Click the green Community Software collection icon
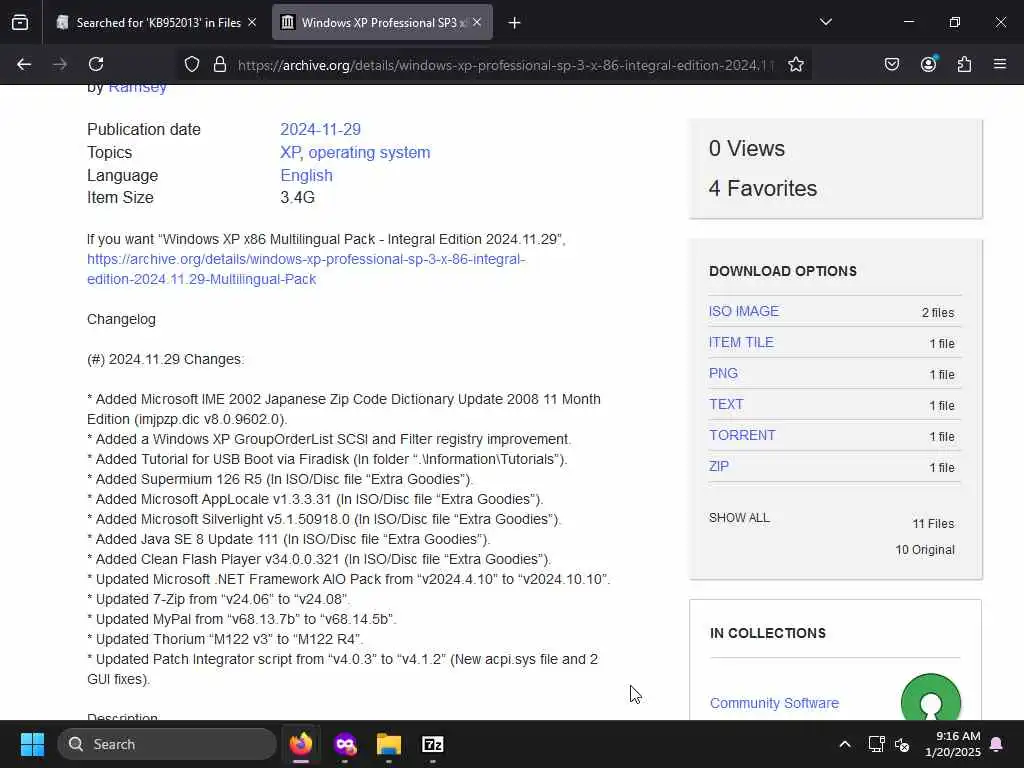The height and width of the screenshot is (768, 1024). pyautogui.click(x=931, y=697)
